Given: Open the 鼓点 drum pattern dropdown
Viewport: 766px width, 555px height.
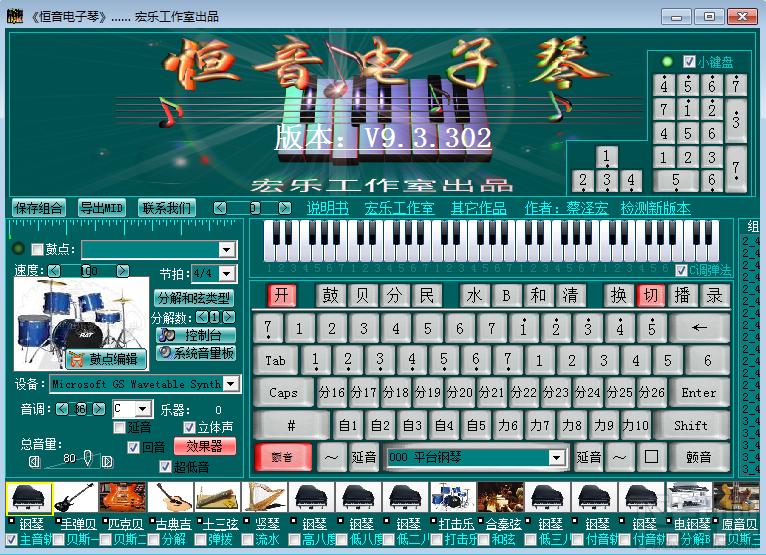Looking at the screenshot, I should tap(226, 250).
